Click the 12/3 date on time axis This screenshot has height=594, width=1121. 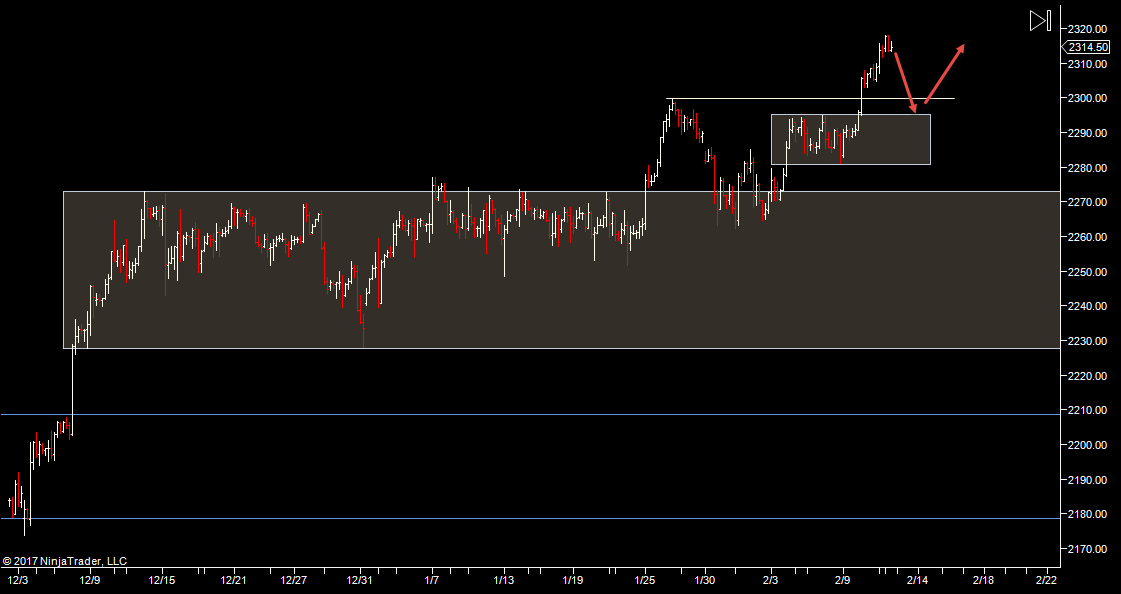coord(18,580)
